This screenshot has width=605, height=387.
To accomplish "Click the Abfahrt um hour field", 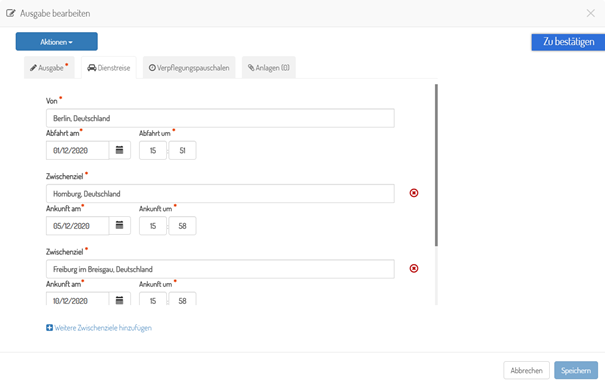I will coord(153,150).
